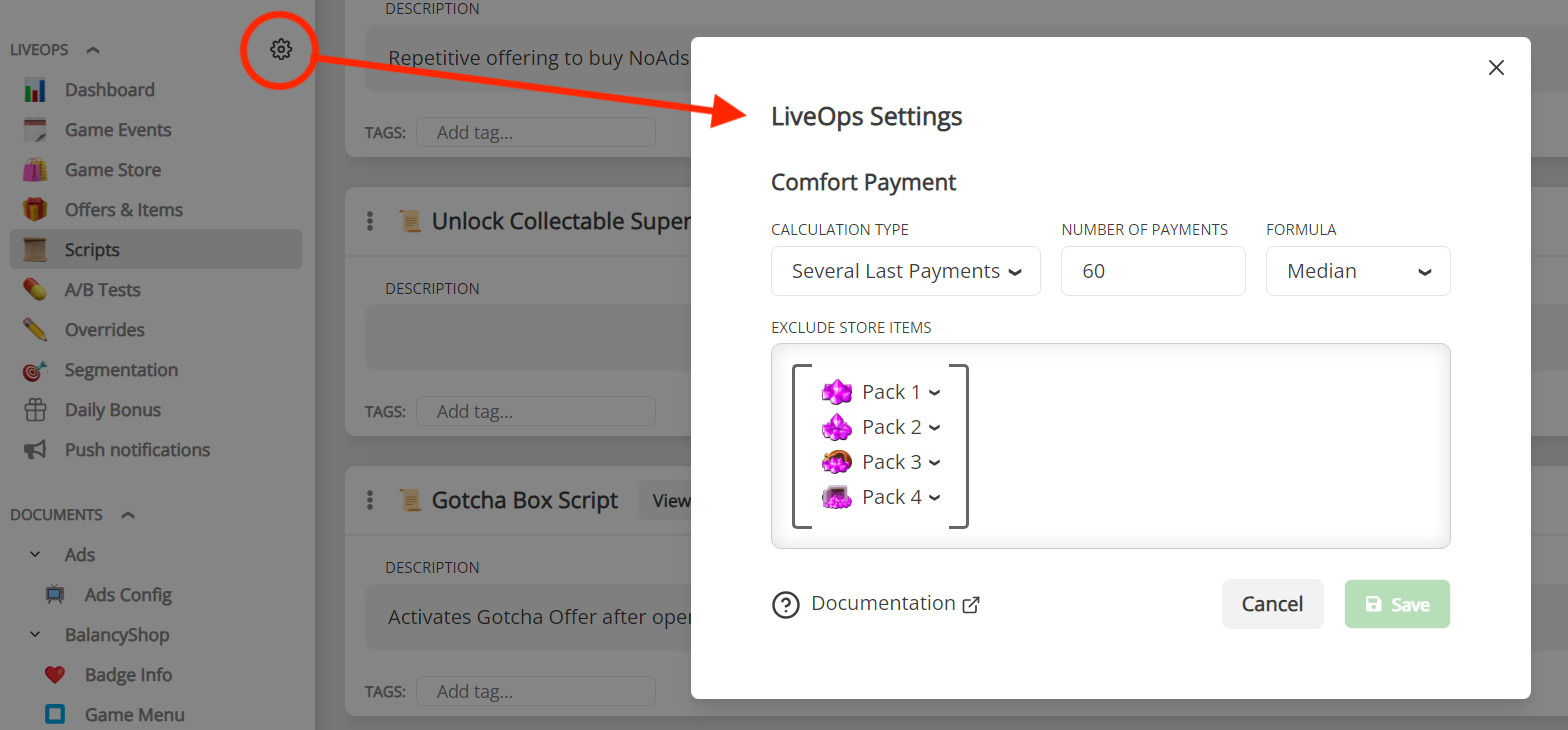Open the Pack 2 item dropdown
This screenshot has width=1568, height=730.
pos(934,428)
